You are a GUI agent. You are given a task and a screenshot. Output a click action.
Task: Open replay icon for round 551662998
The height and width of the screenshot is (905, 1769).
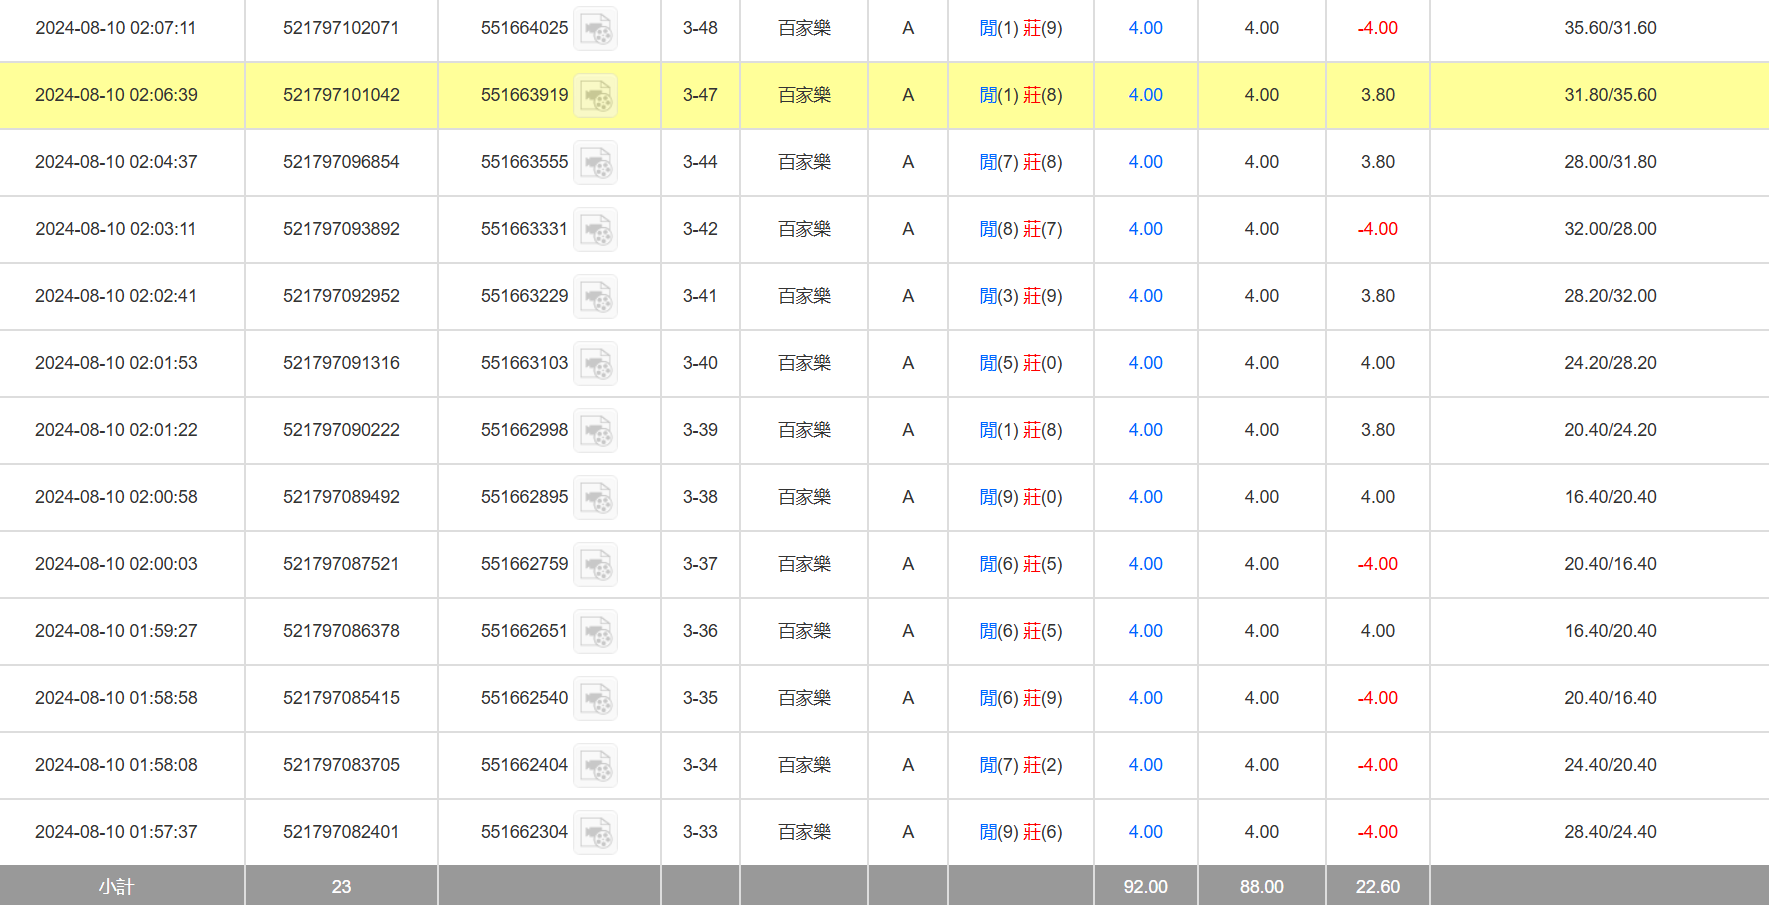[596, 431]
